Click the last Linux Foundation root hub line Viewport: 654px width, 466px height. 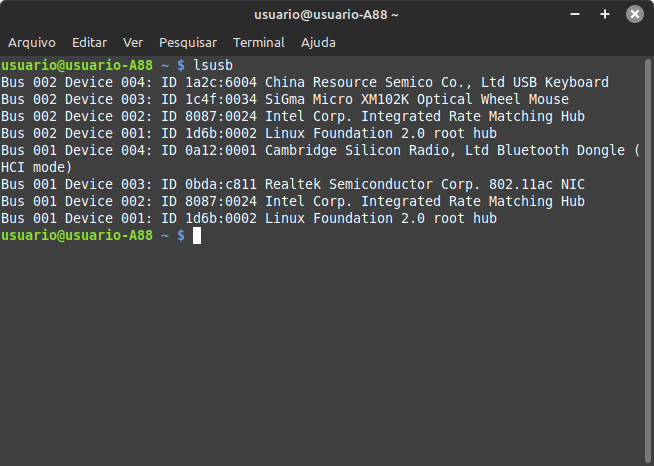click(x=249, y=218)
